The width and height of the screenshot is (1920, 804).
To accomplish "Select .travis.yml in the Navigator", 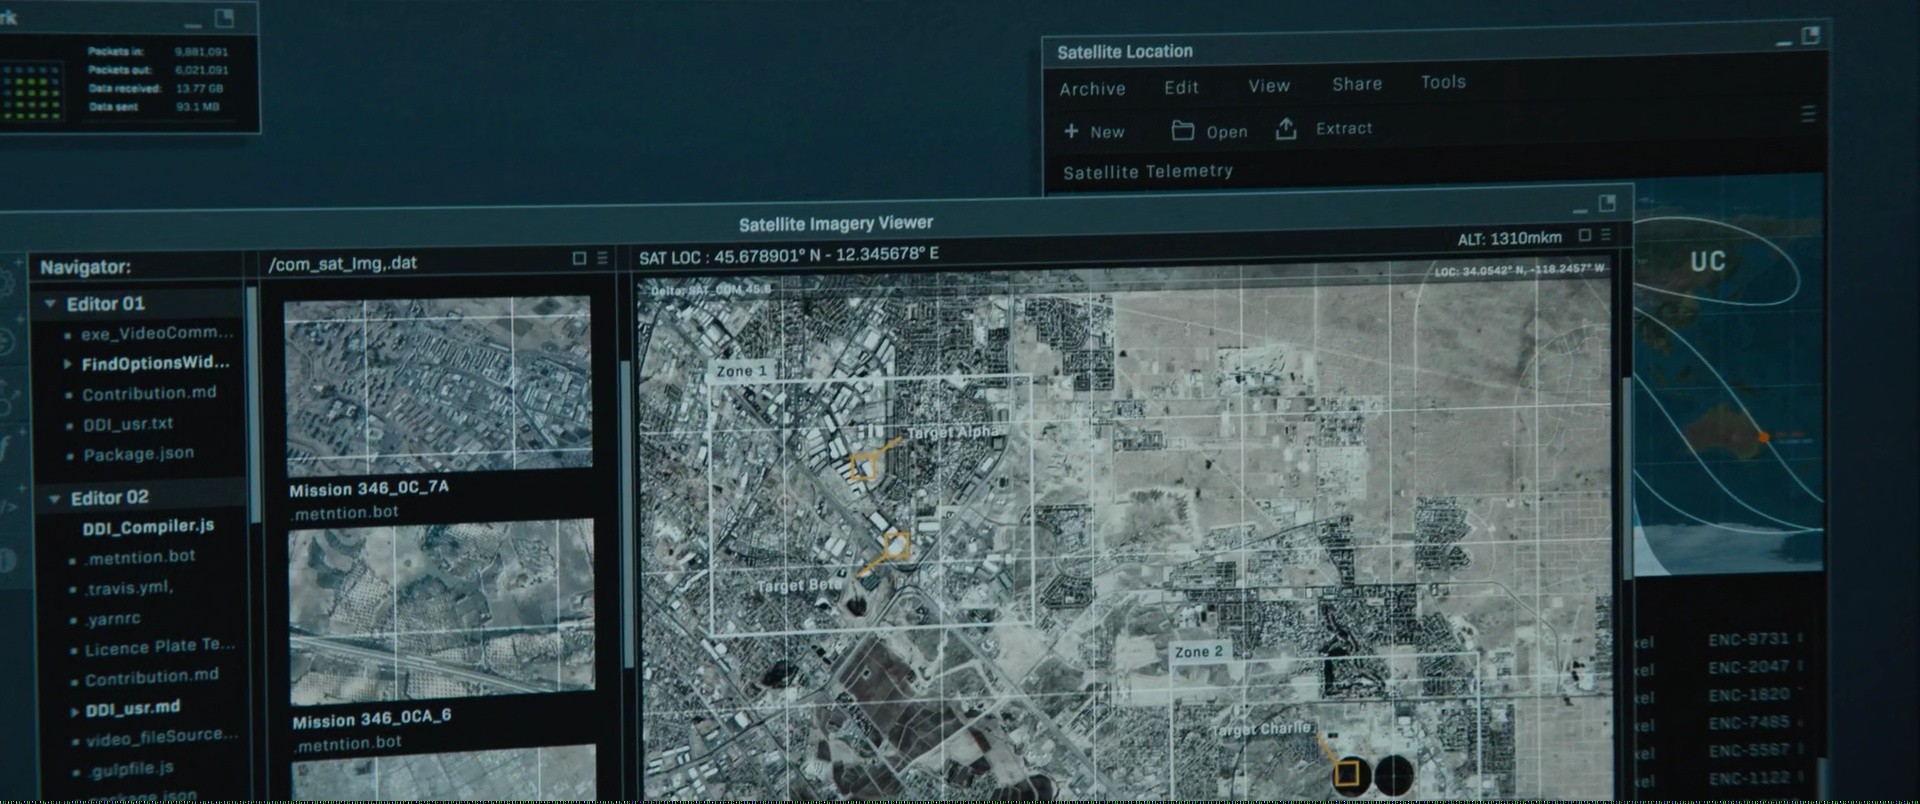I will coord(129,588).
